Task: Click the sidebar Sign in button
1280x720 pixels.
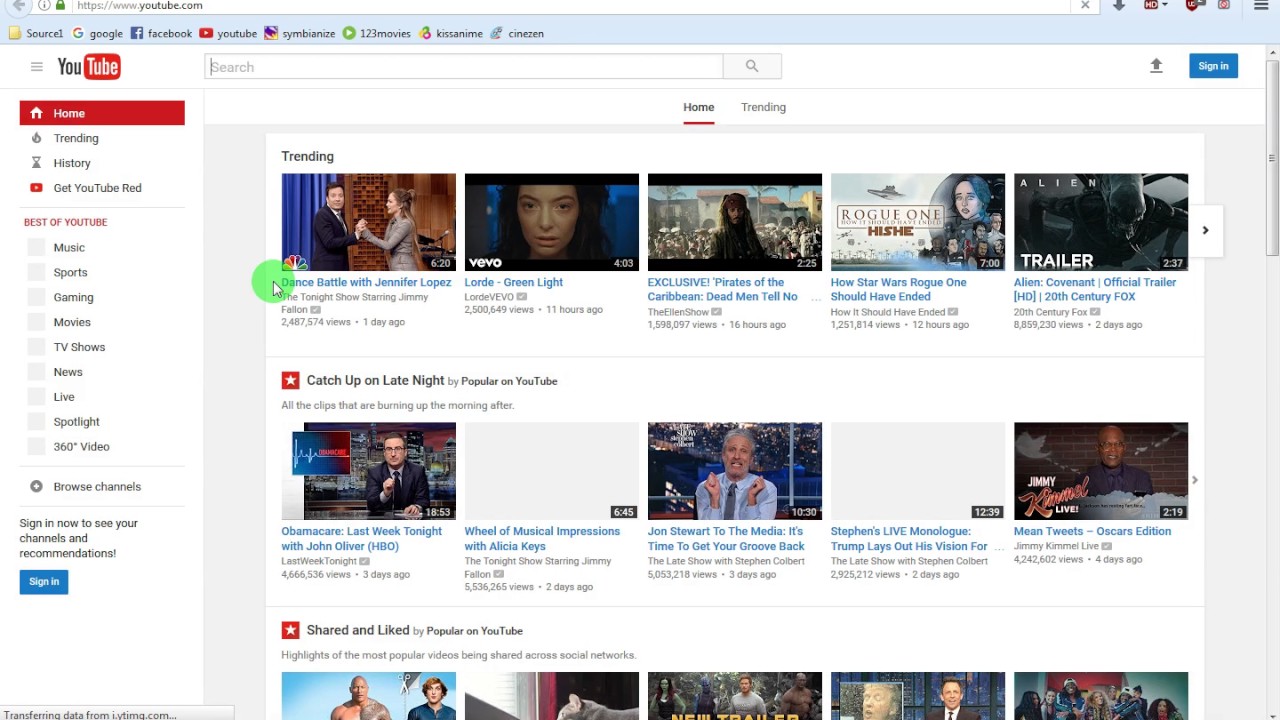Action: pos(44,582)
